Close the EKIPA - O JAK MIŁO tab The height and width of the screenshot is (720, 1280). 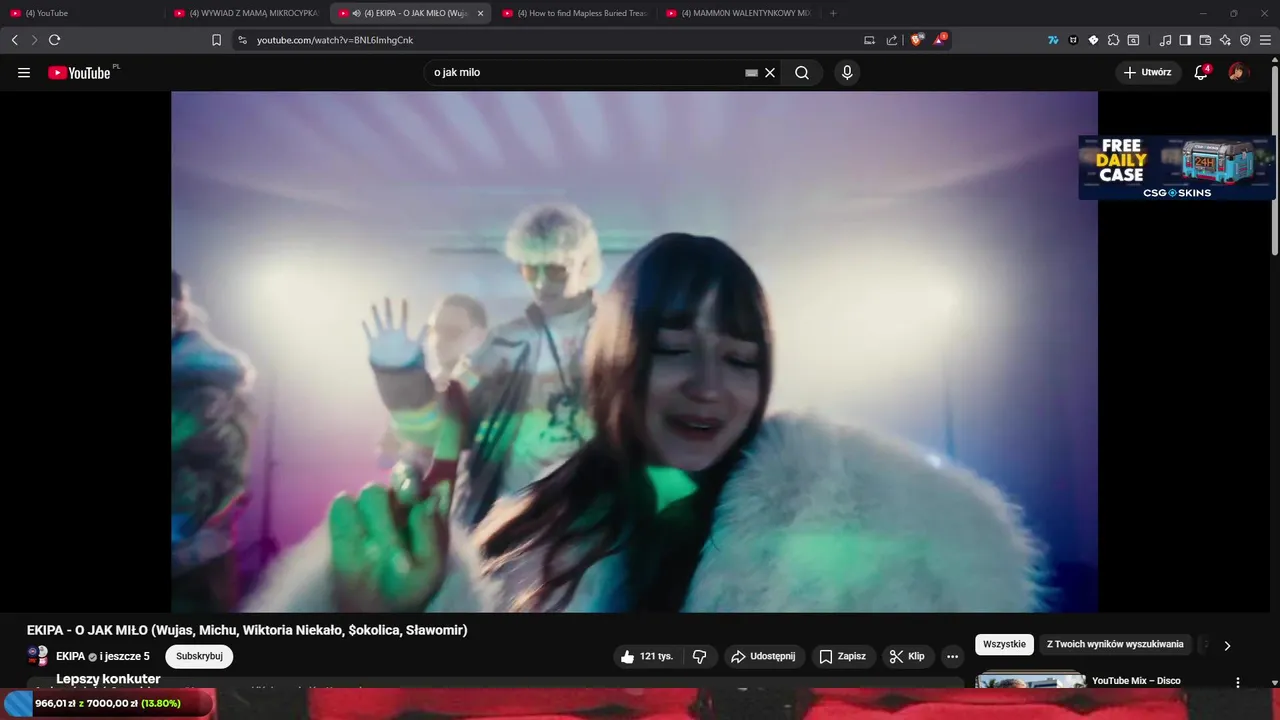tap(480, 13)
